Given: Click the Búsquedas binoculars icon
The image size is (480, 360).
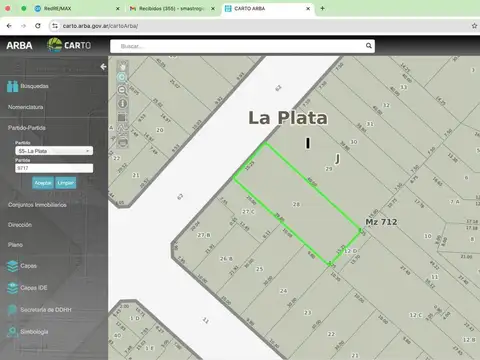Looking at the screenshot, I should (12, 86).
